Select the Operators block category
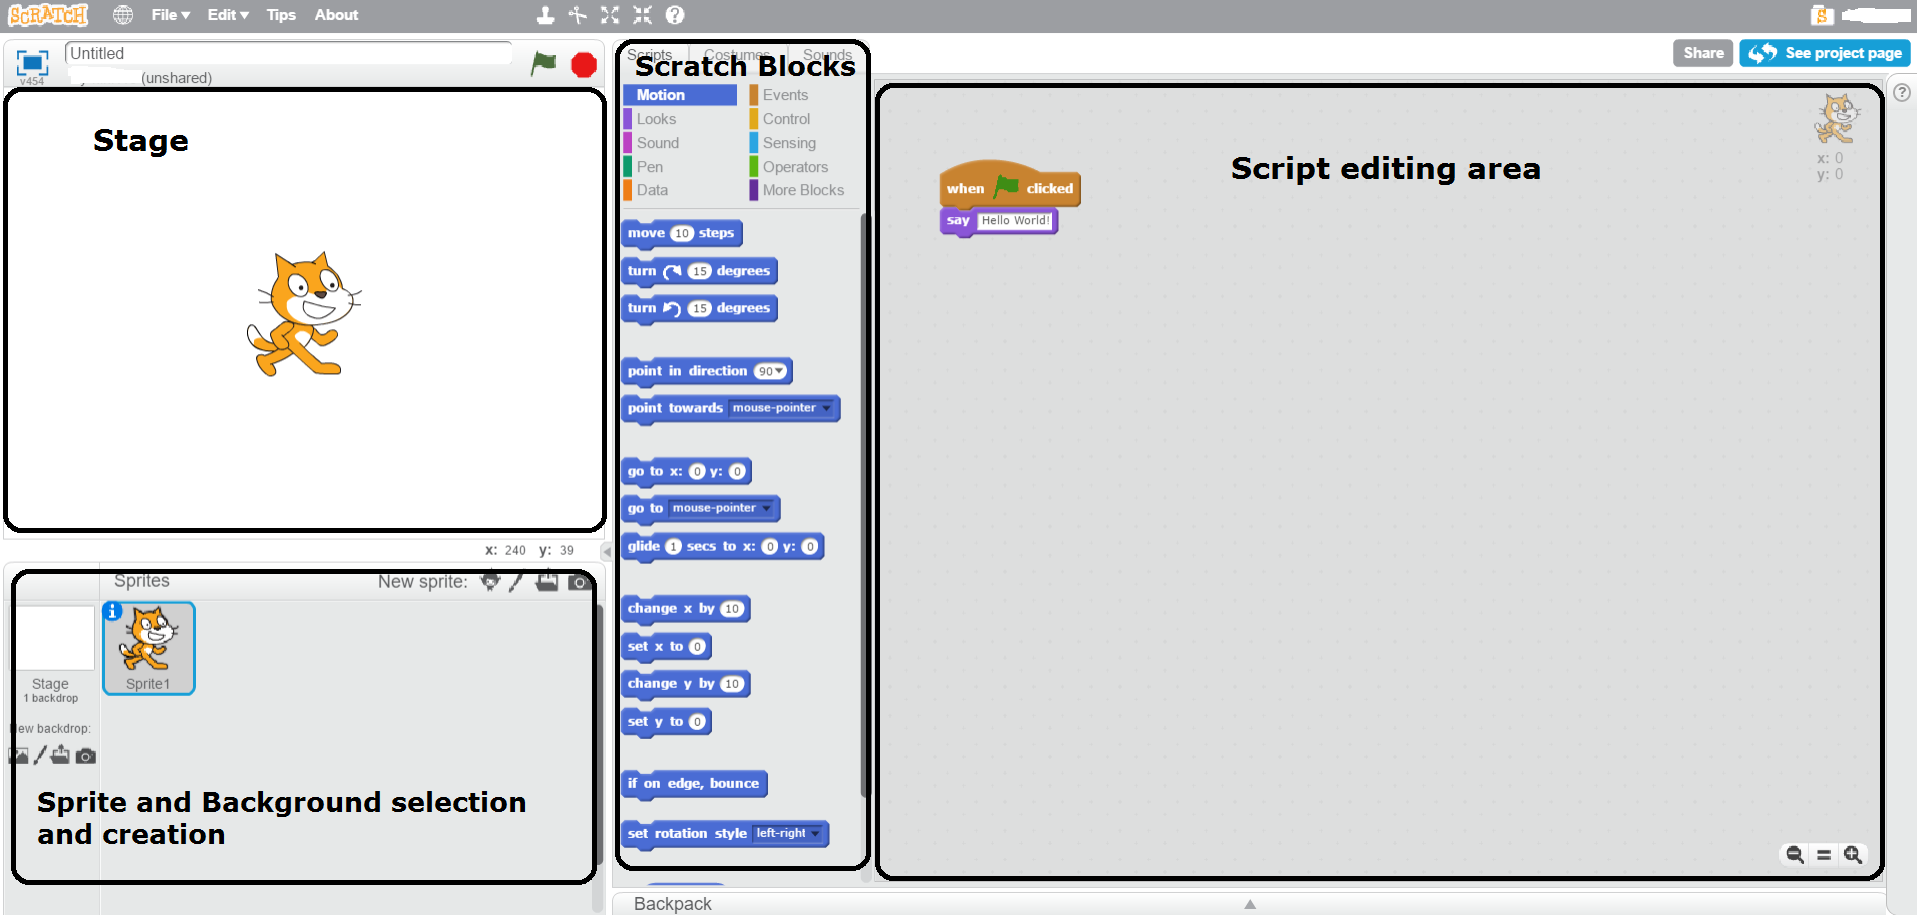This screenshot has height=915, width=1917. (x=803, y=167)
